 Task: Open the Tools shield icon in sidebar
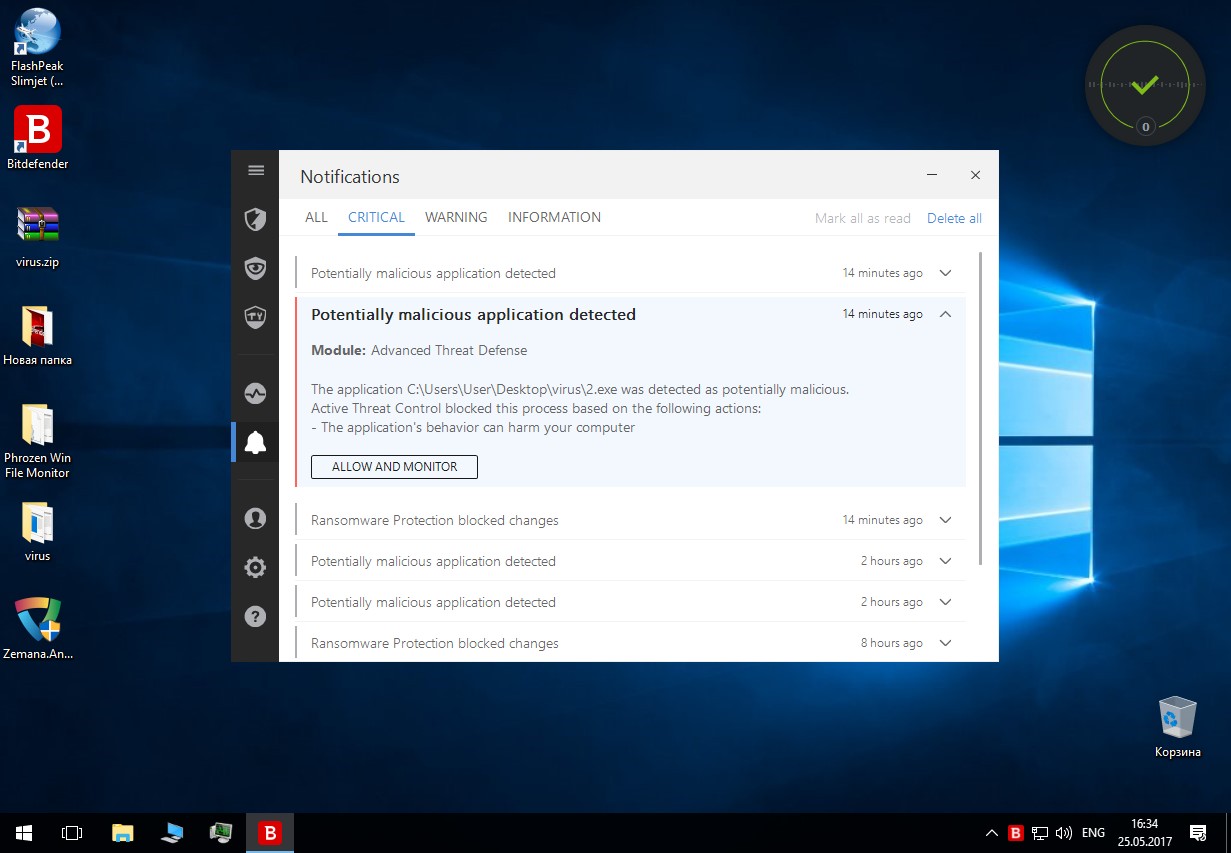pos(255,317)
